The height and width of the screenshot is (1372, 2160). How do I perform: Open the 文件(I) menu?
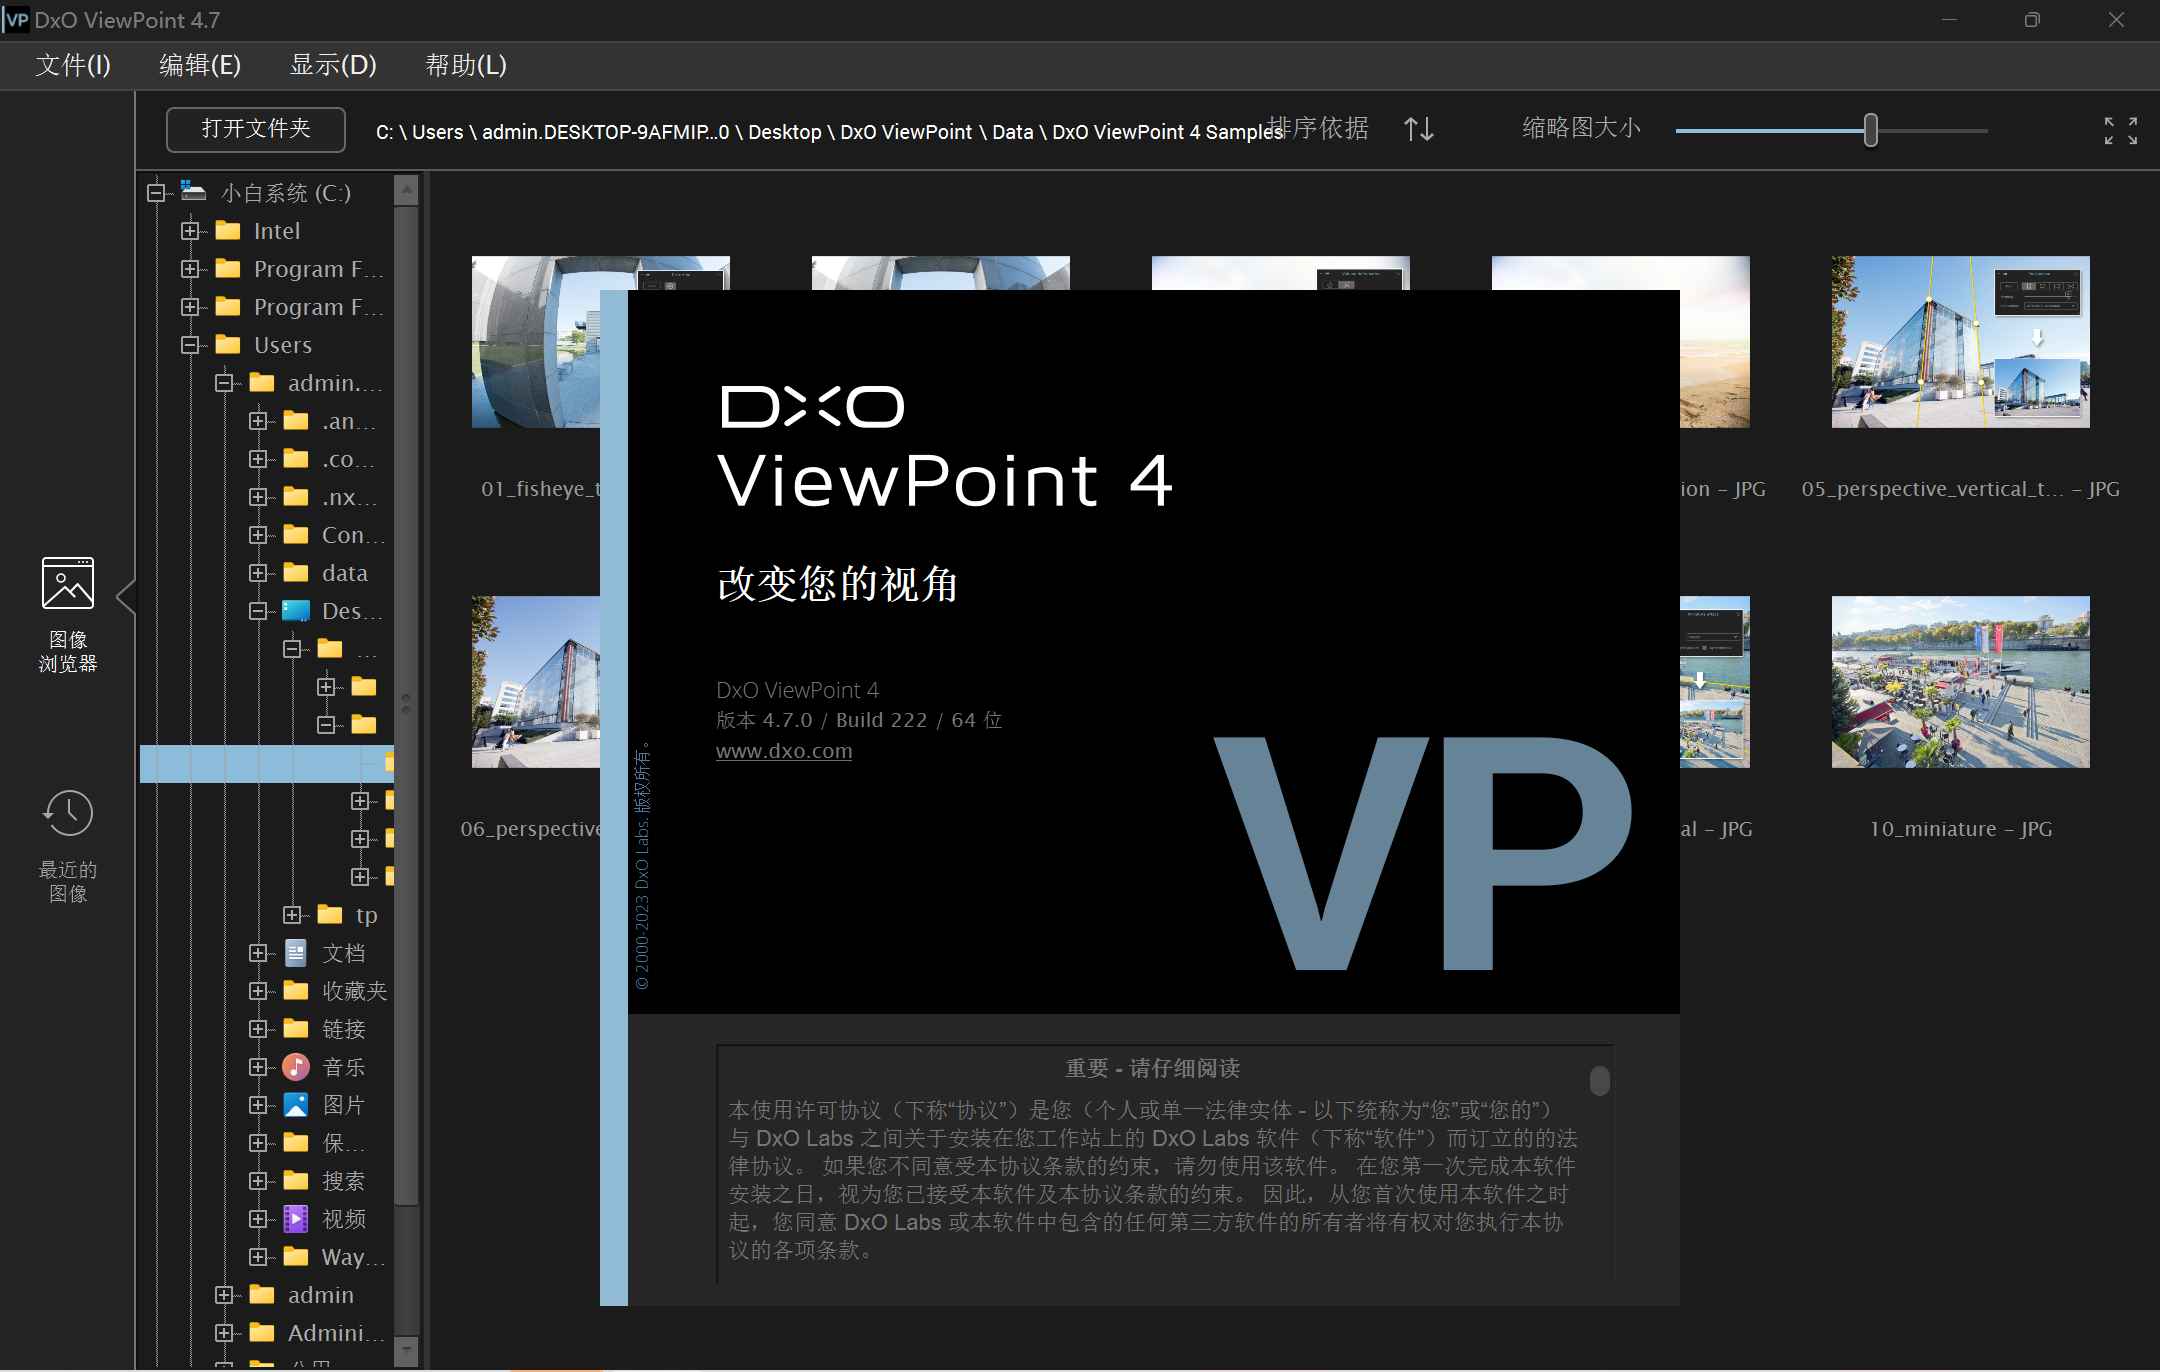73,65
